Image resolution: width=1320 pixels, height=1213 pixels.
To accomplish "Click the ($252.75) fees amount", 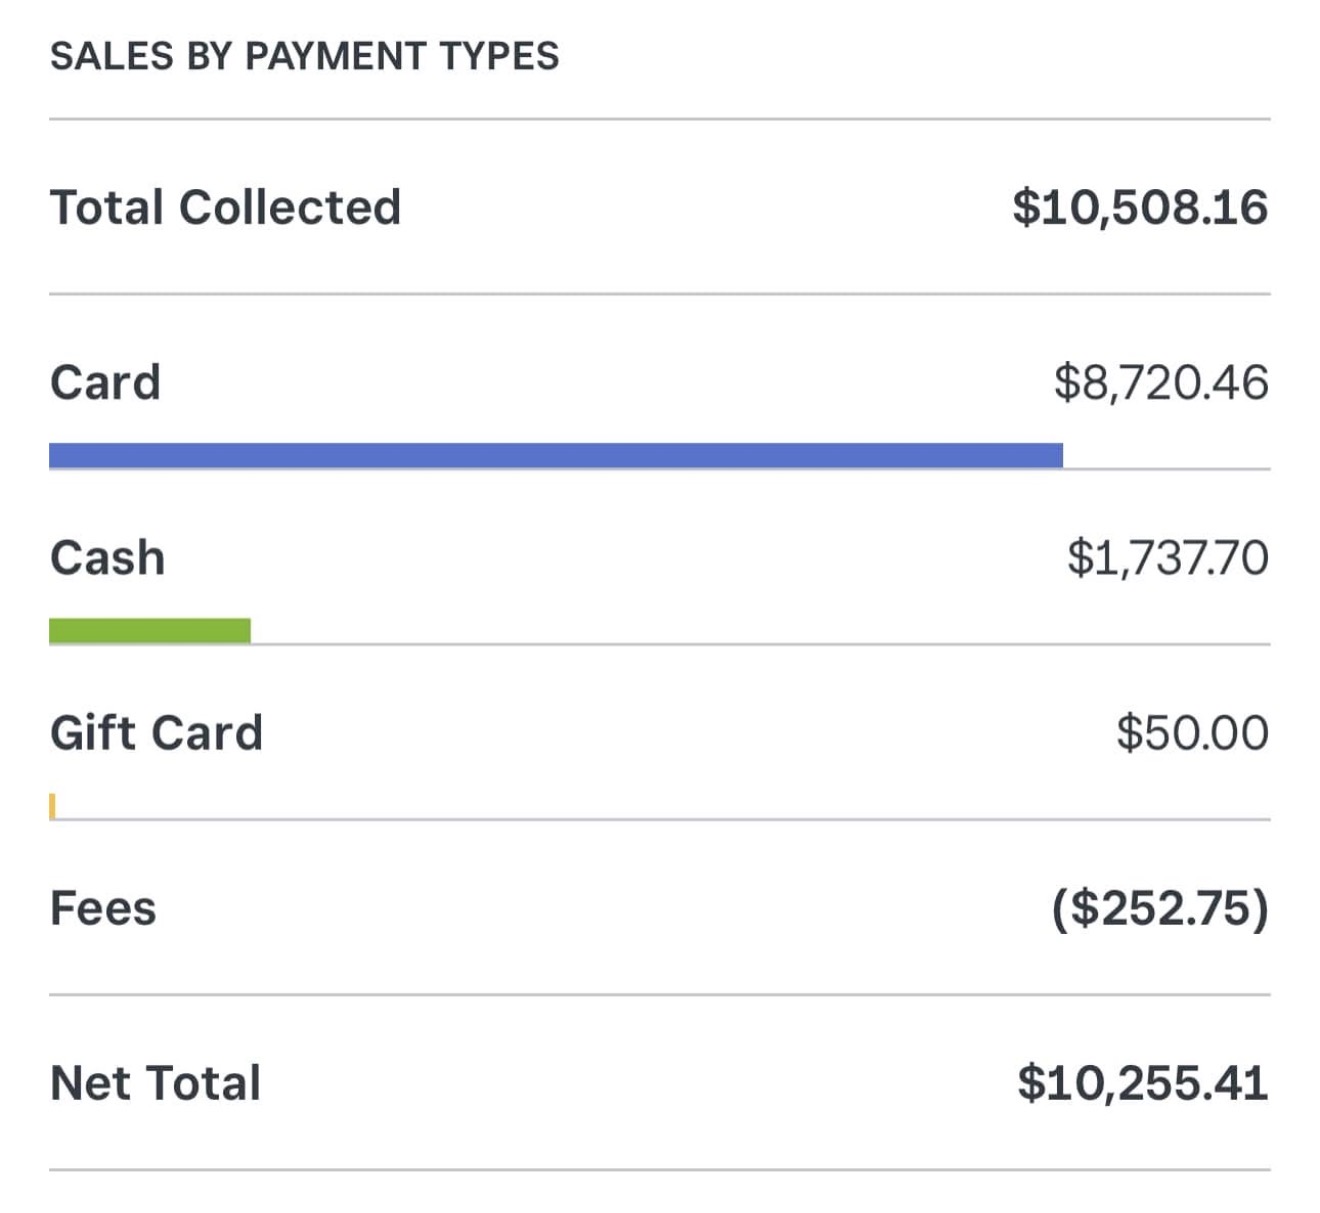I will [x=1160, y=908].
